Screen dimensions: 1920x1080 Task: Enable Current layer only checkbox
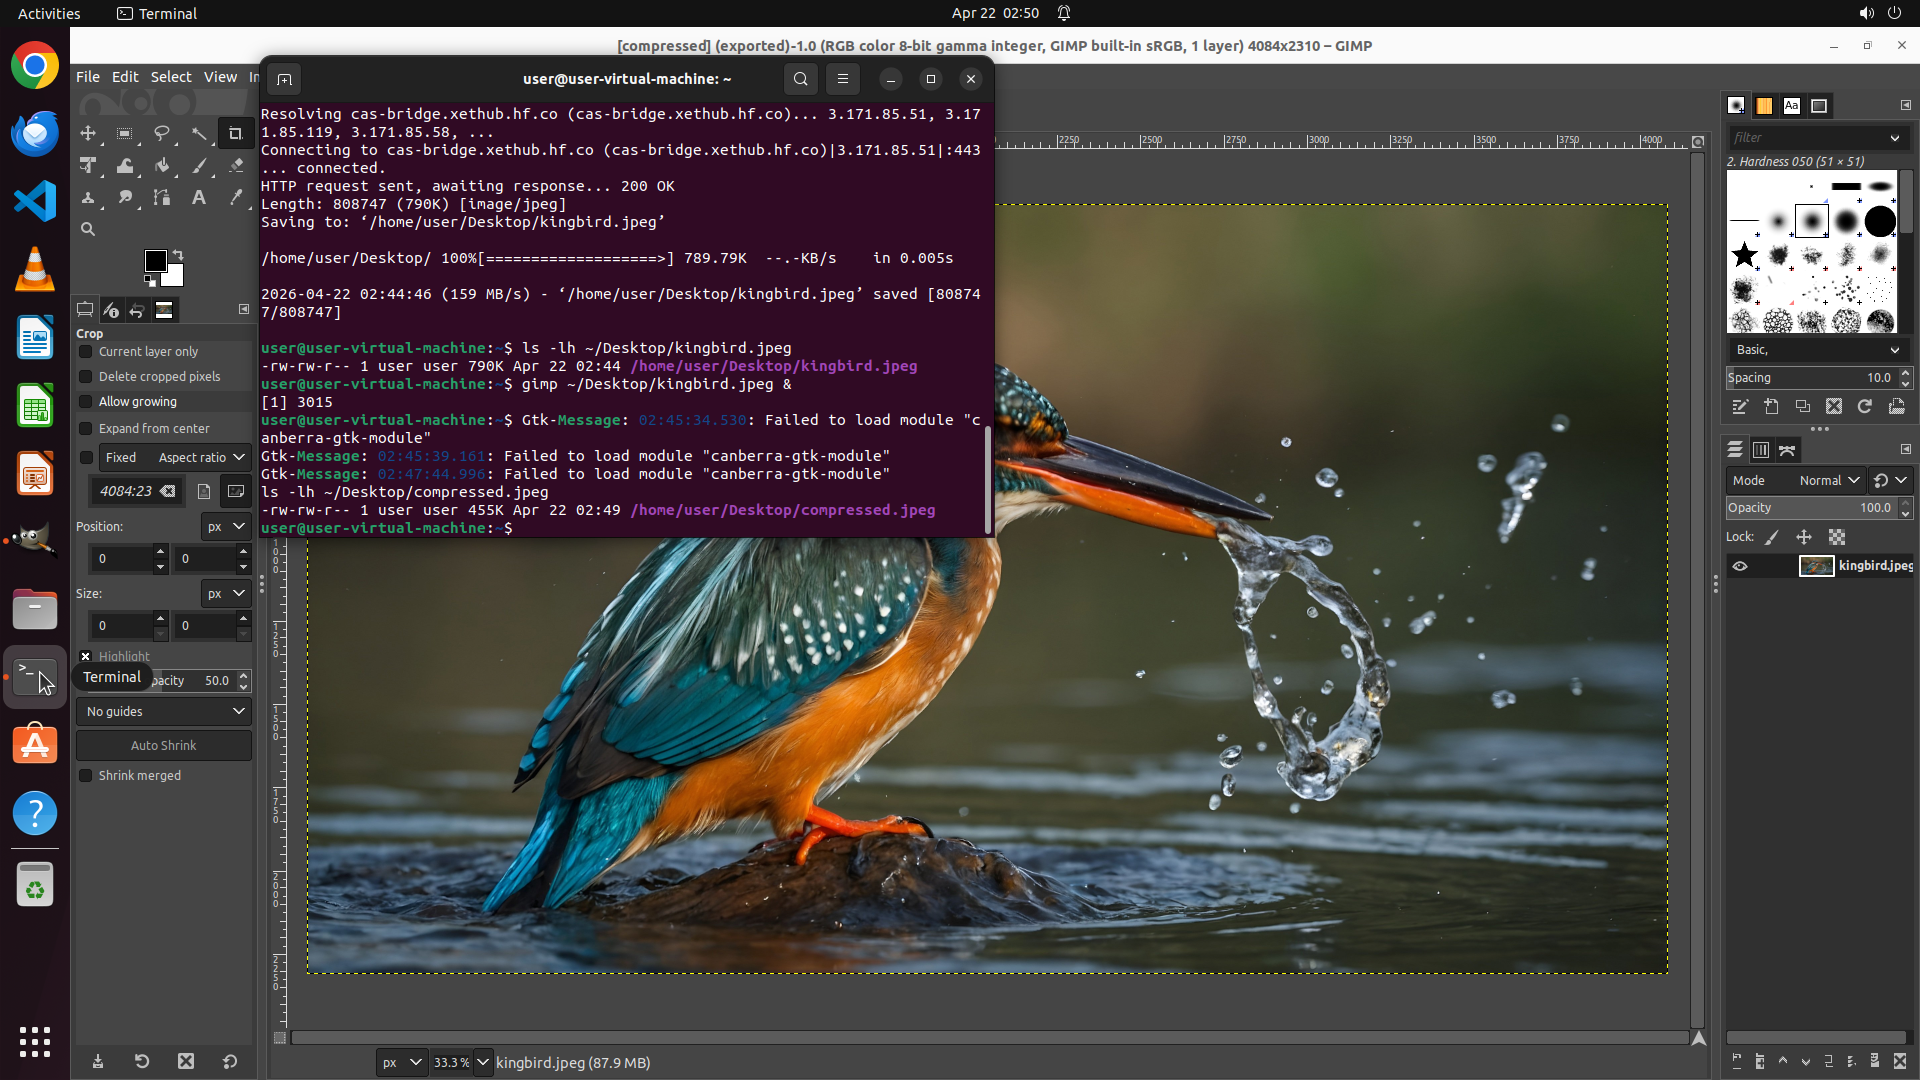pos(86,352)
